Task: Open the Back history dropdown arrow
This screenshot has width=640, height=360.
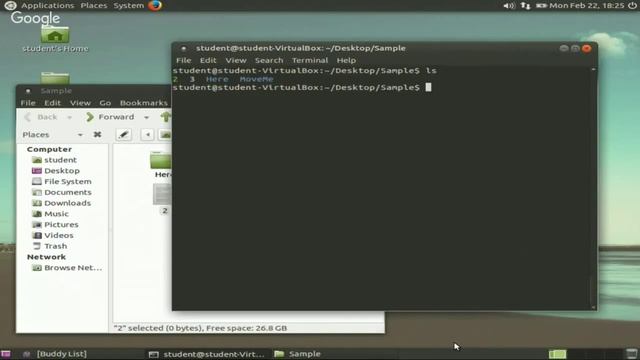Action: click(69, 118)
